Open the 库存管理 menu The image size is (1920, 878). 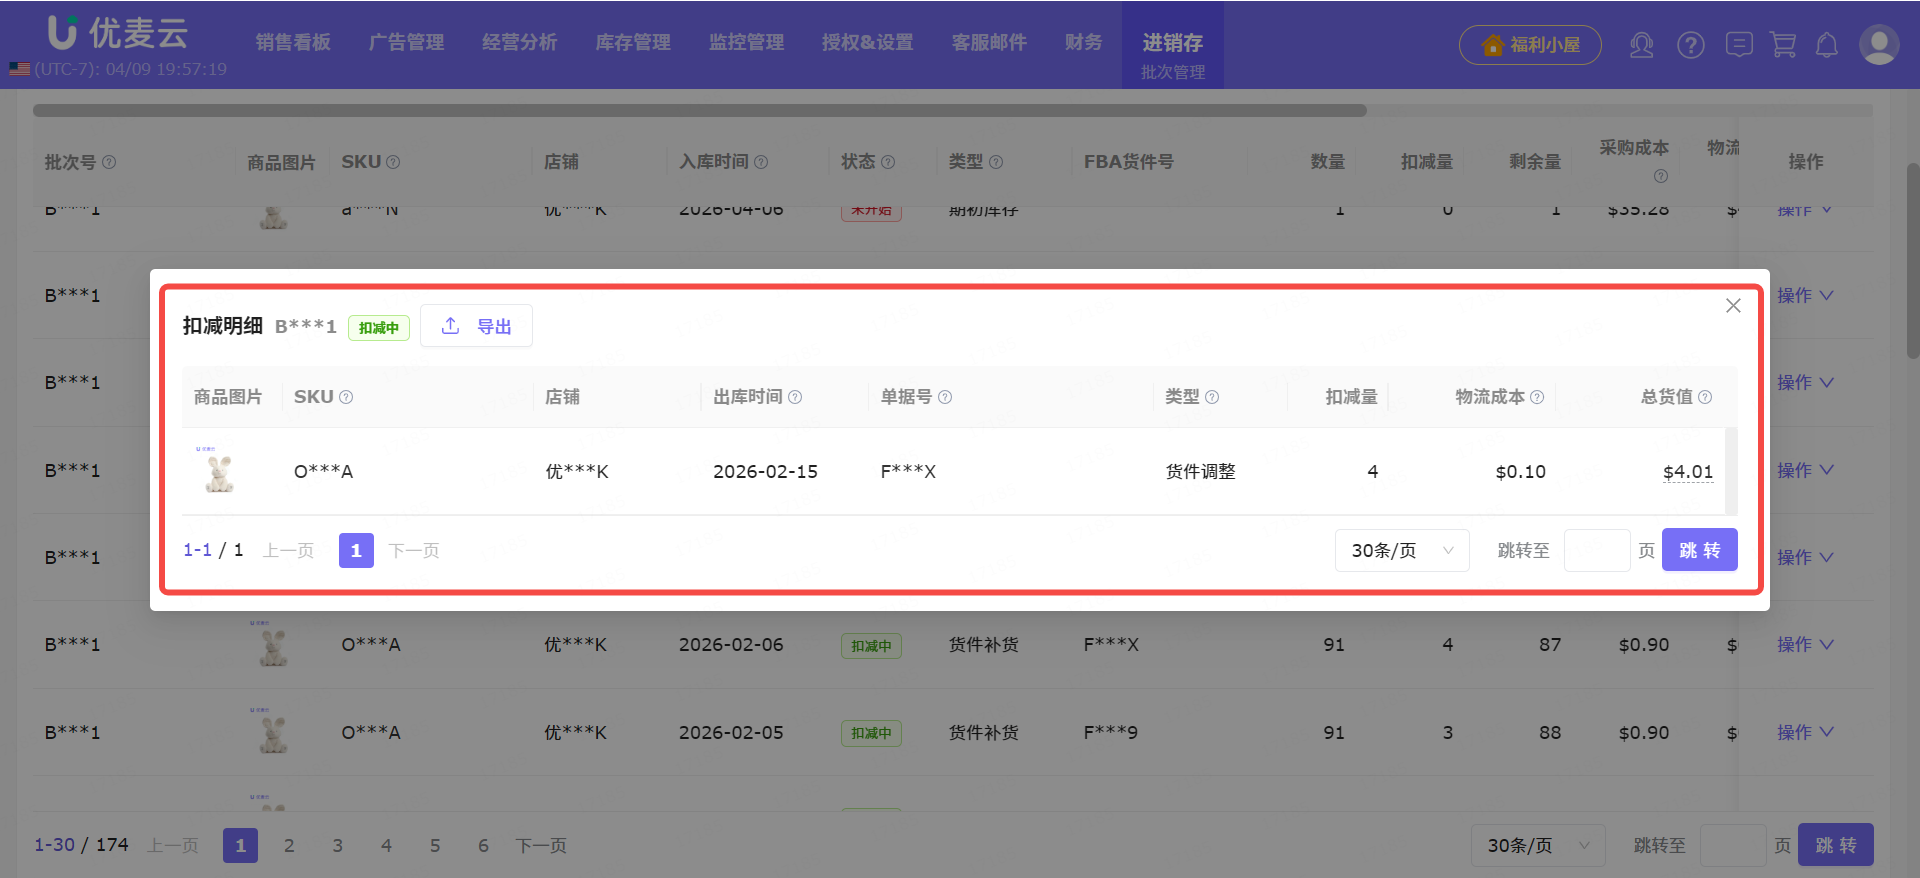633,42
